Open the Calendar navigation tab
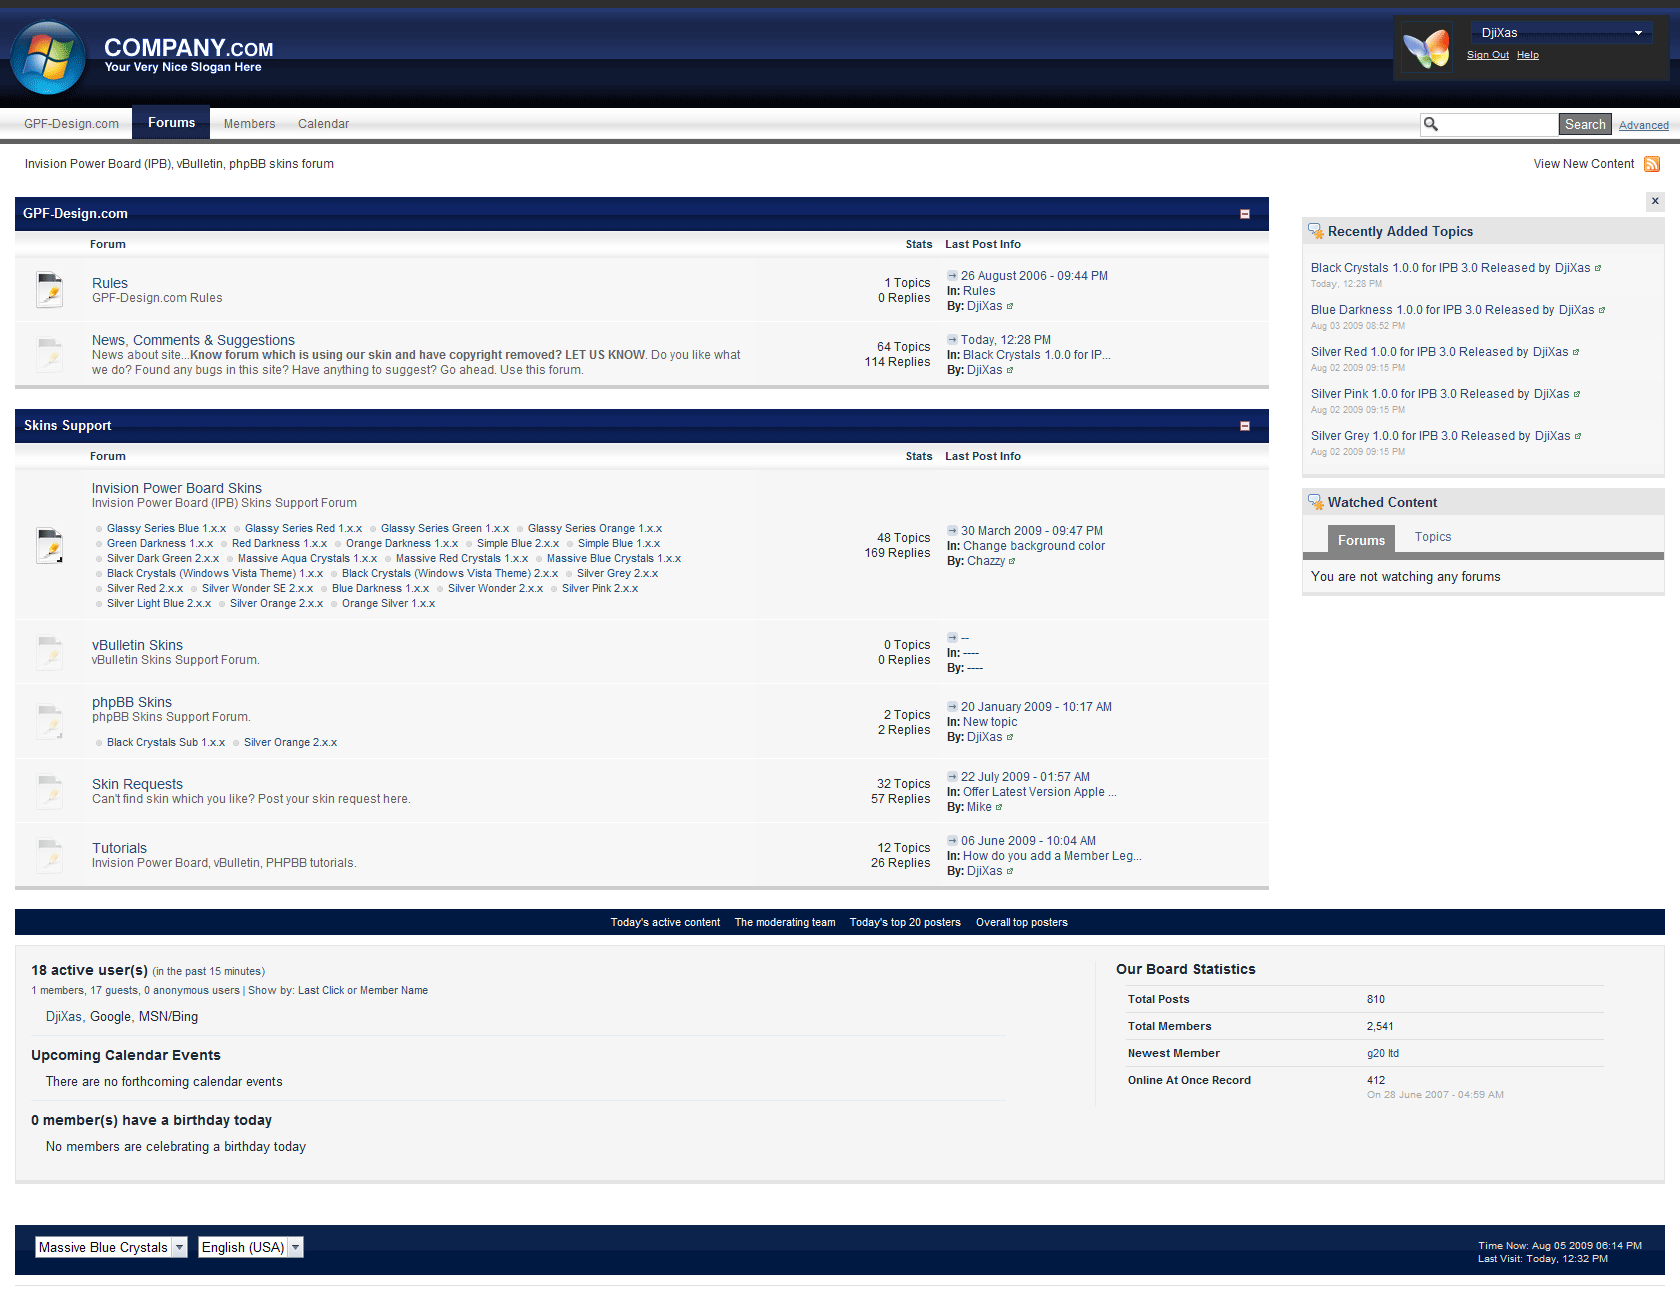 pyautogui.click(x=323, y=124)
